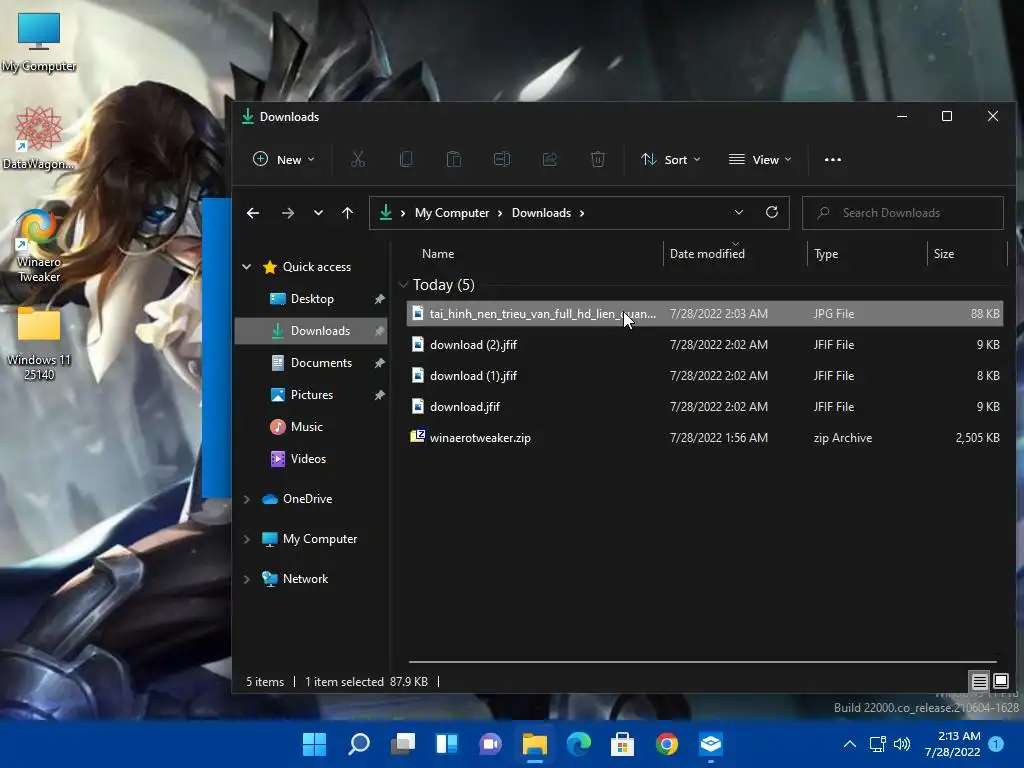Open the Chat app from taskbar
This screenshot has width=1024, height=768.
490,744
